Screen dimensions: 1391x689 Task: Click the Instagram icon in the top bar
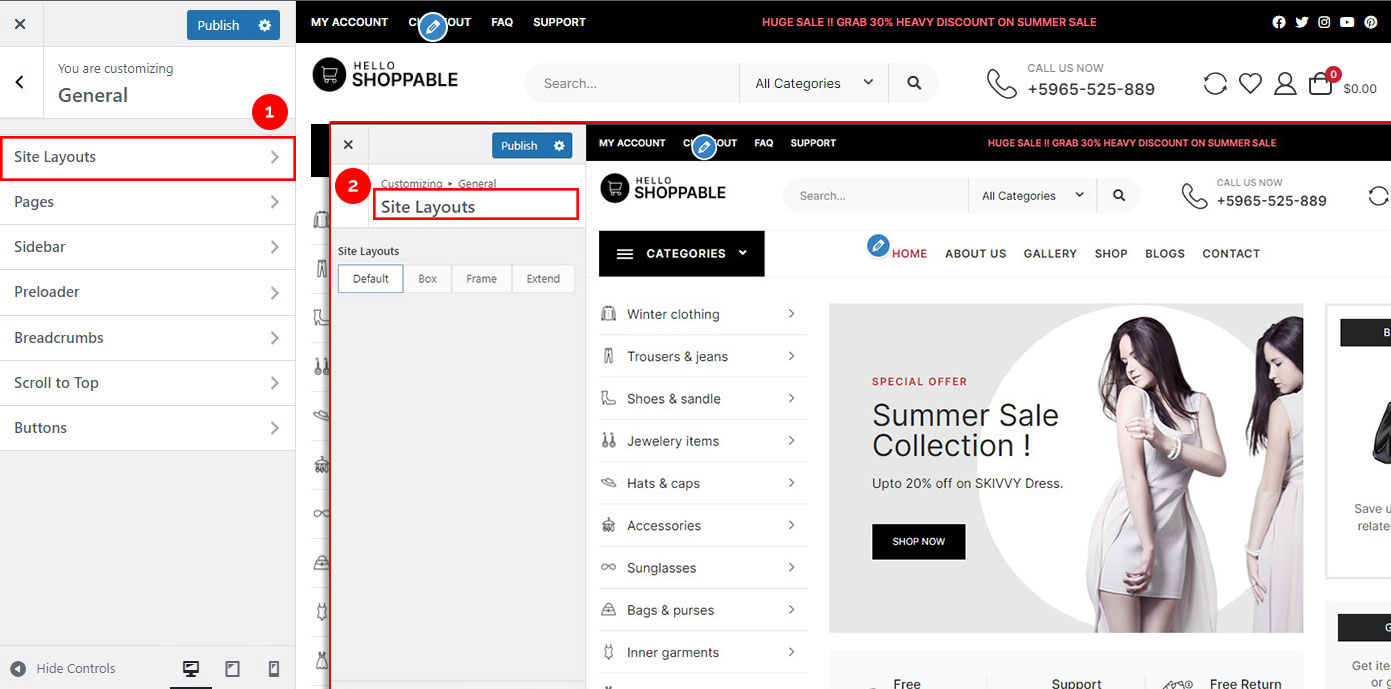point(1324,21)
